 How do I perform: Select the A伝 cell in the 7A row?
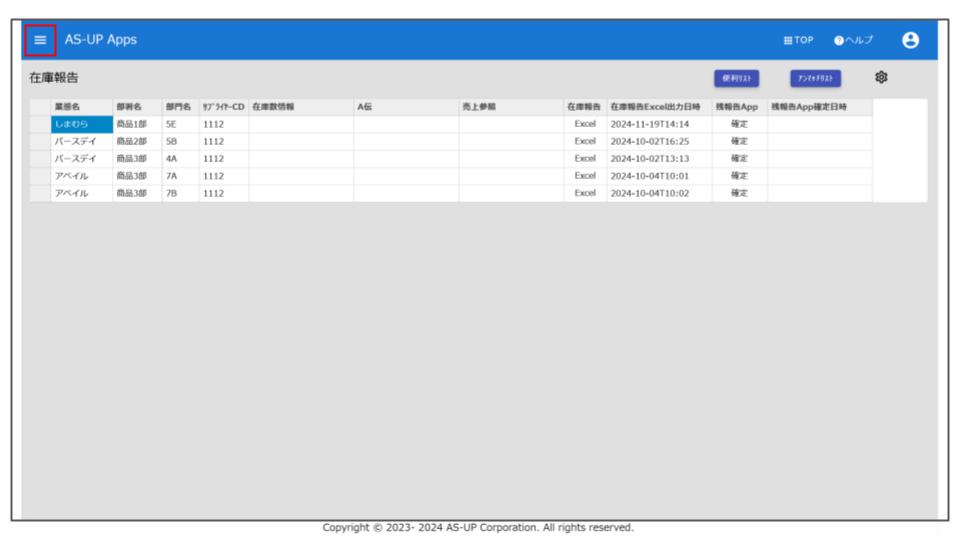point(405,176)
